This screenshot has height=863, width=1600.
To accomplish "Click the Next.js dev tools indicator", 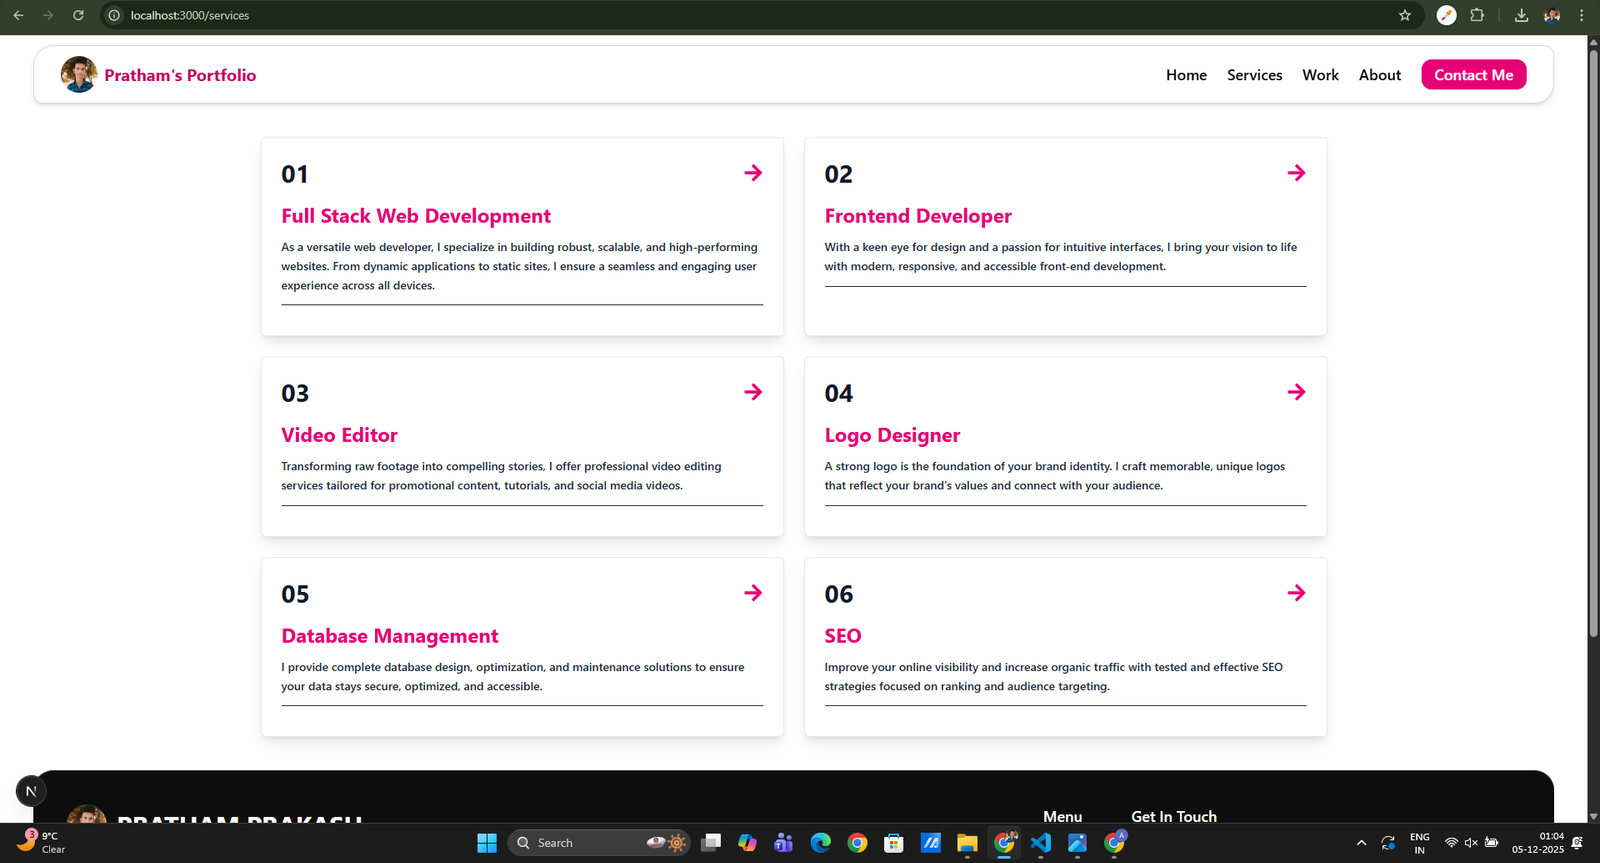I will (31, 791).
